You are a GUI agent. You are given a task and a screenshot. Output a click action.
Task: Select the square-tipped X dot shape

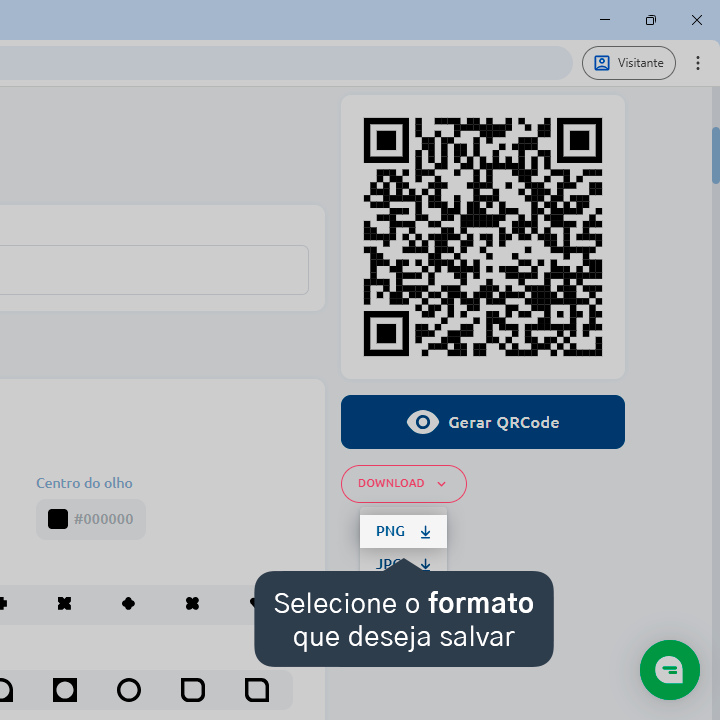coord(64,603)
